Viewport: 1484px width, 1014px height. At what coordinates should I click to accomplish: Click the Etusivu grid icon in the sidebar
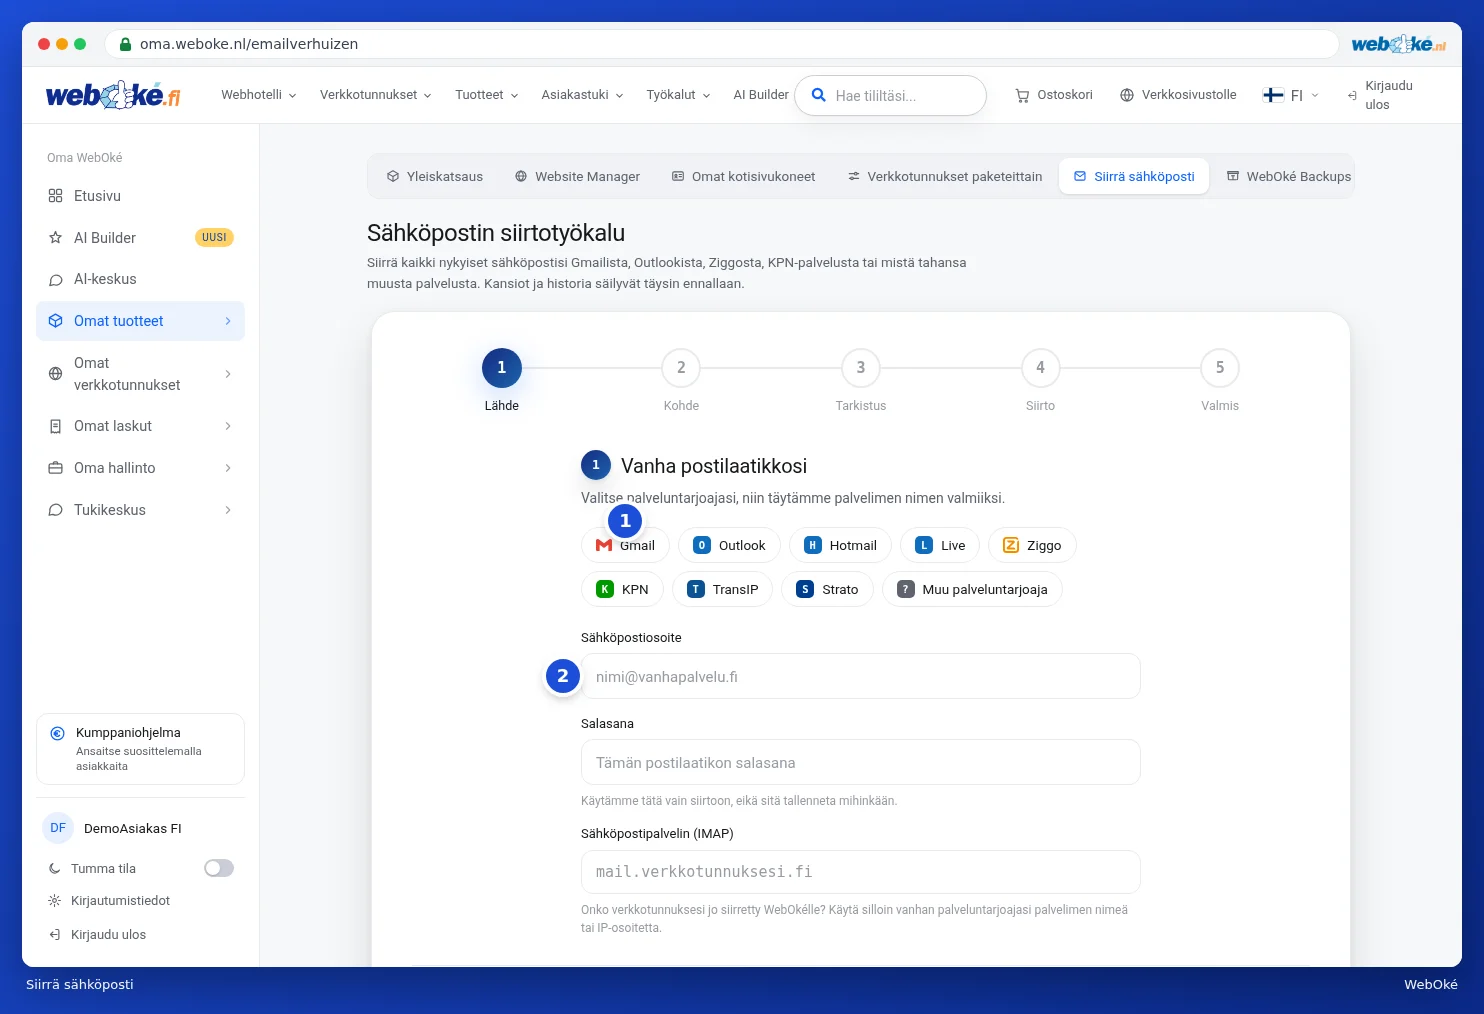[56, 196]
